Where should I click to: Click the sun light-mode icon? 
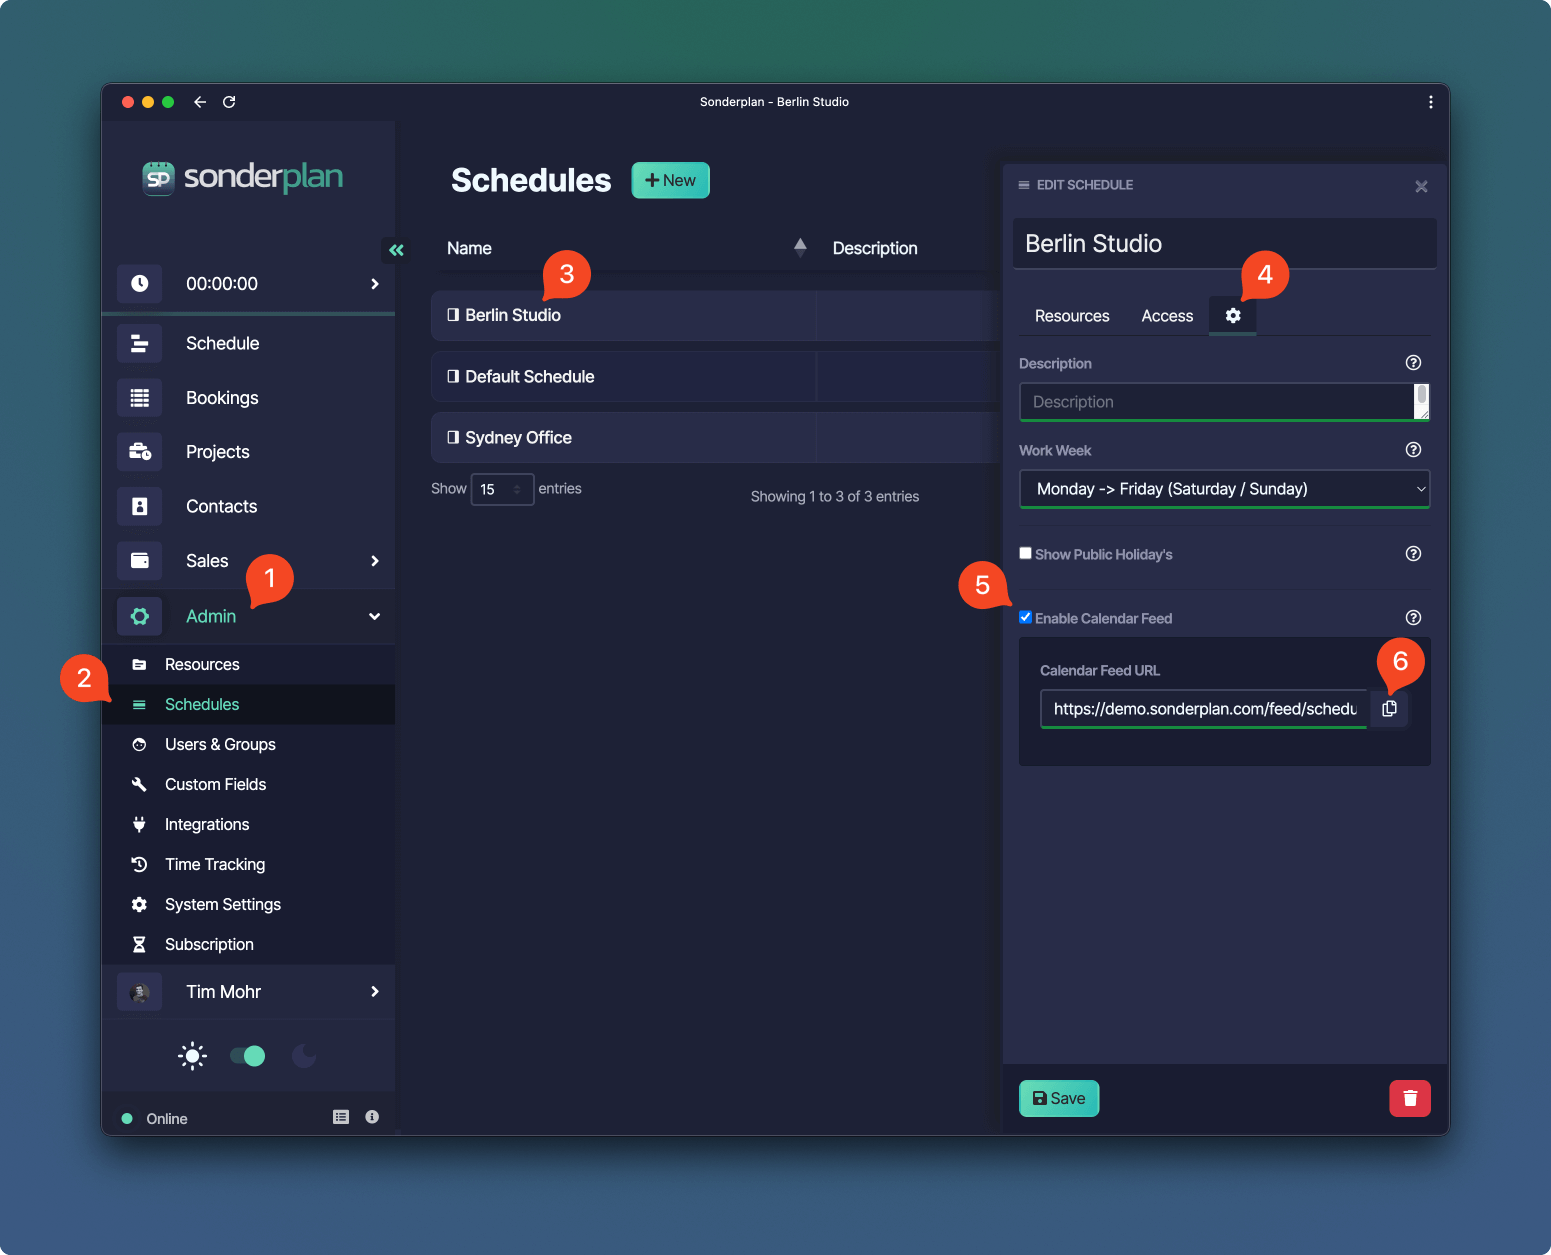[x=192, y=1056]
